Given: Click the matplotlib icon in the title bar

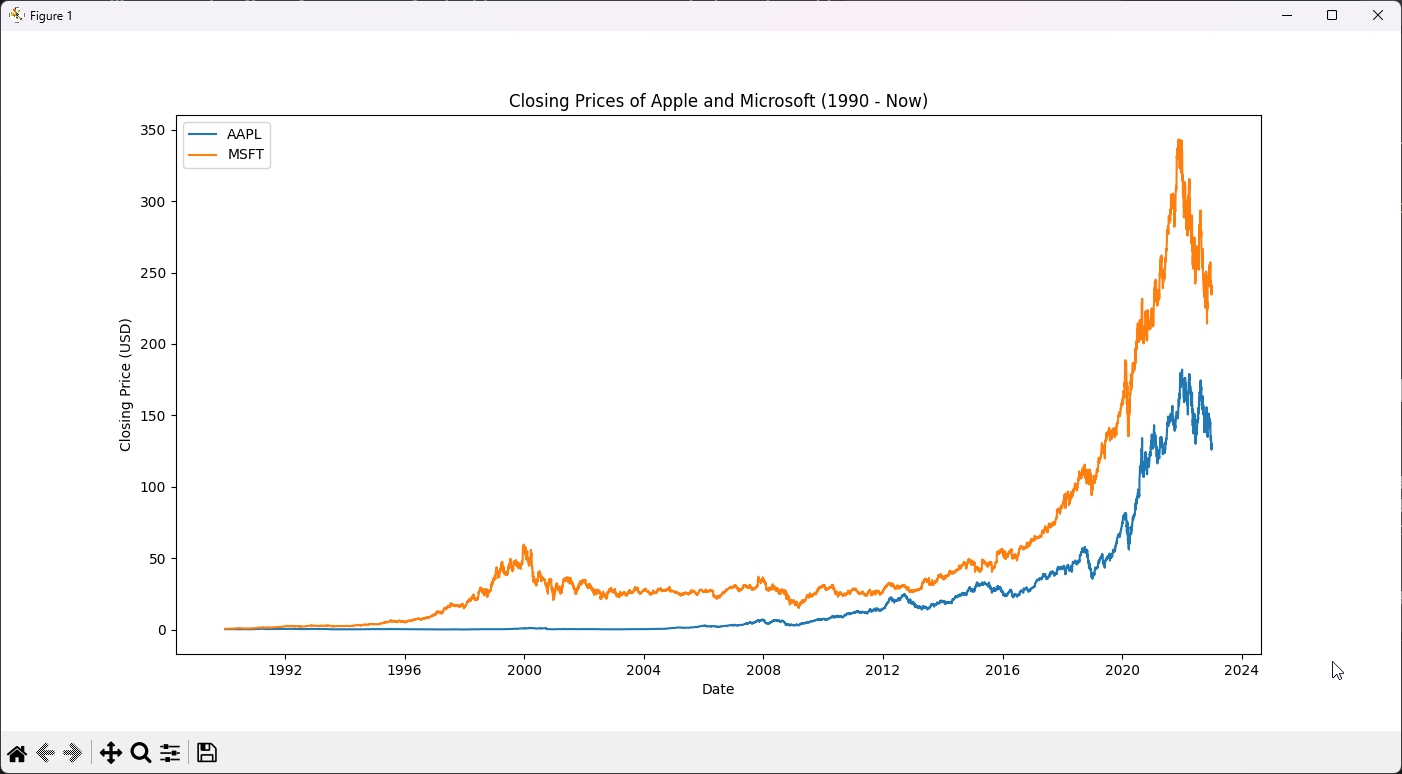Looking at the screenshot, I should pos(16,15).
